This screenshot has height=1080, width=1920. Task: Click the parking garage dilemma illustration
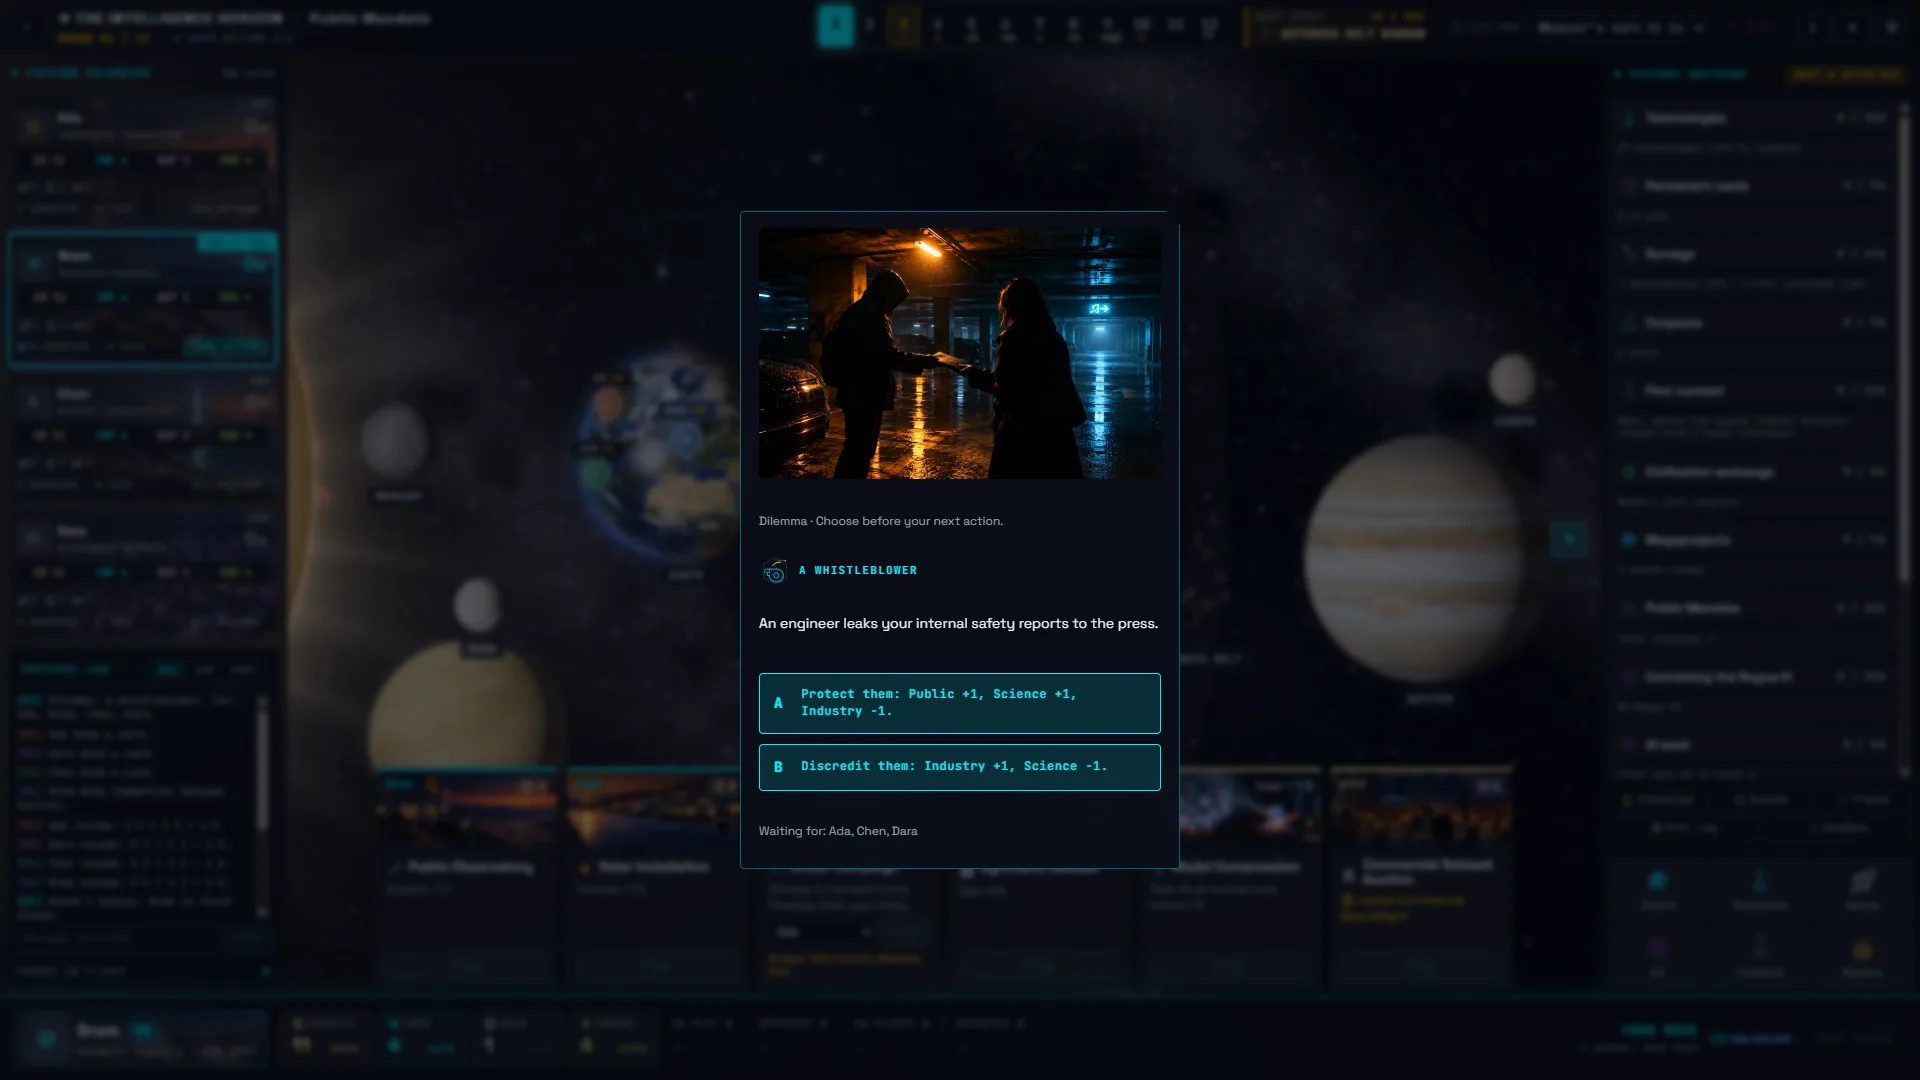tap(959, 353)
